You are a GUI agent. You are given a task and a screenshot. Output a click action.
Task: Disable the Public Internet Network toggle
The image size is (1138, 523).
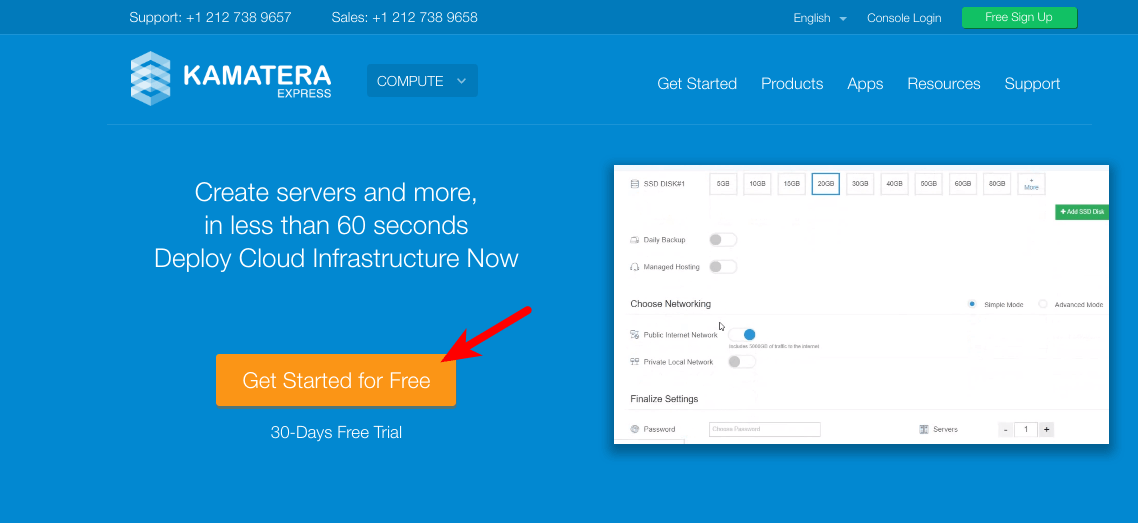pos(742,335)
